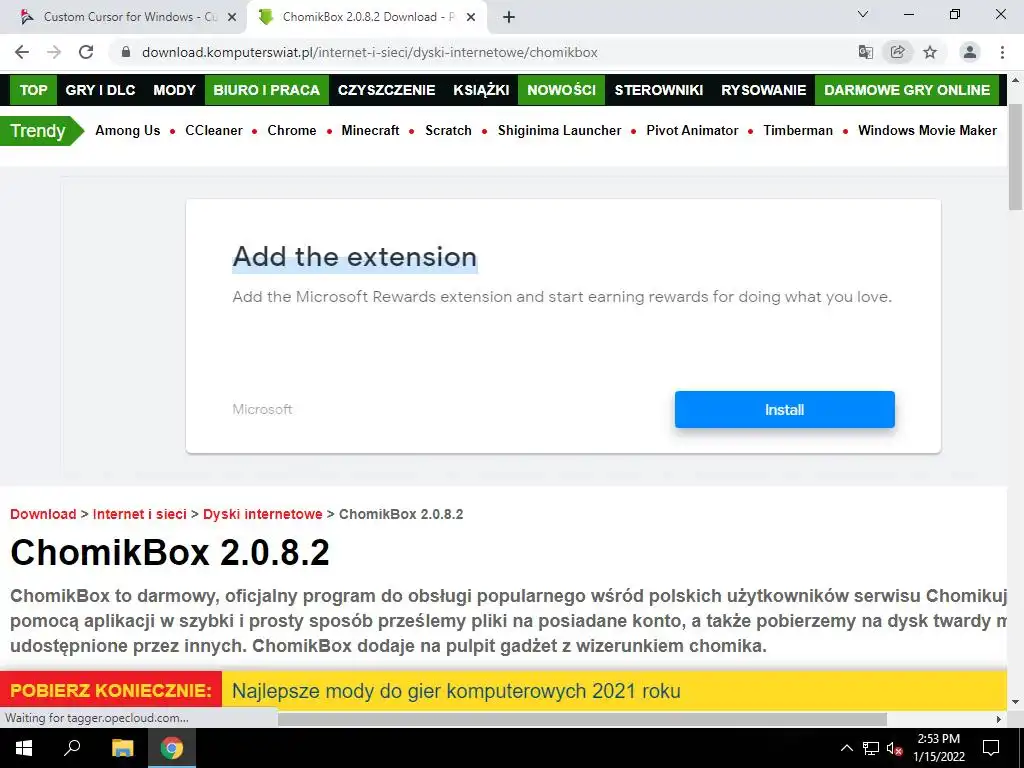
Task: Open the Windows Movie Maker trend link
Action: click(x=927, y=131)
